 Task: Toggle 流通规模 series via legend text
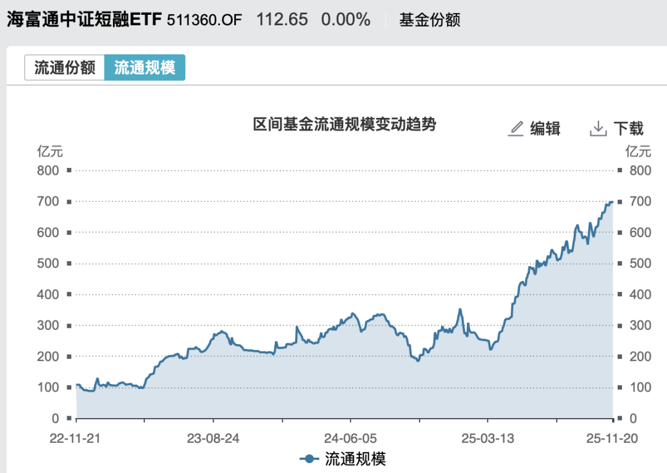(x=348, y=459)
